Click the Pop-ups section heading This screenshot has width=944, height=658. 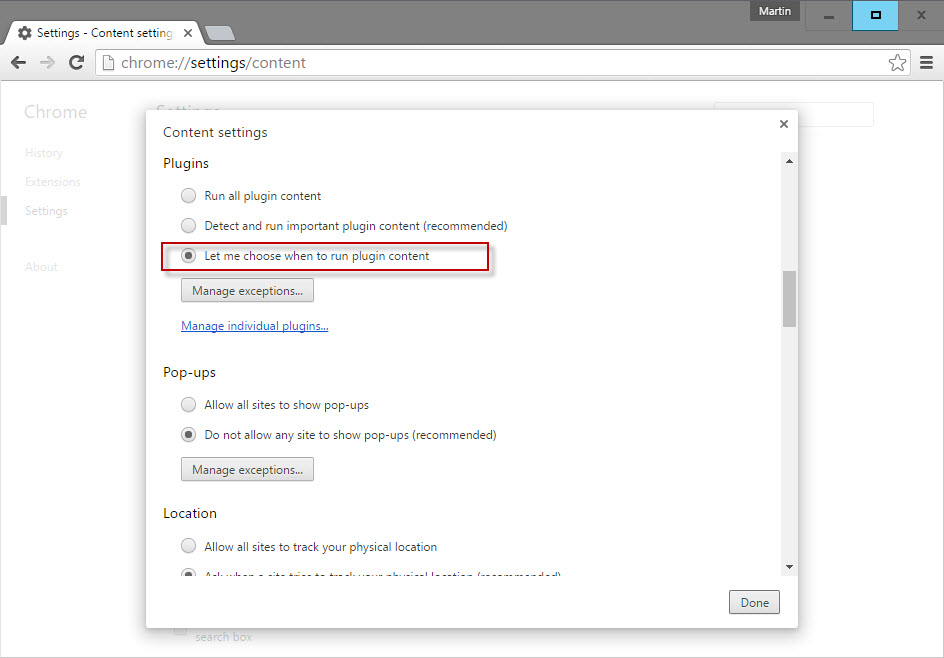pos(189,373)
